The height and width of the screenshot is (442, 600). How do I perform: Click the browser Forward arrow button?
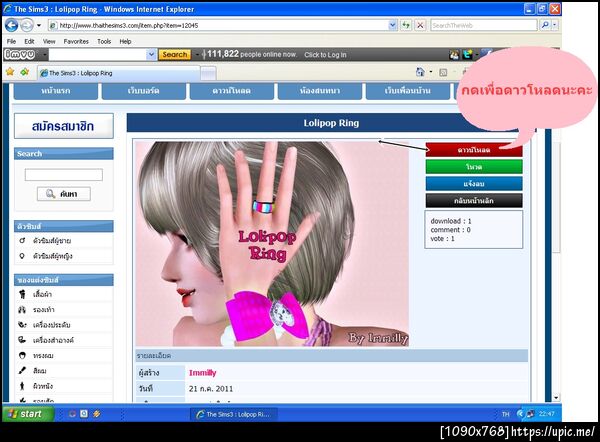click(x=26, y=26)
